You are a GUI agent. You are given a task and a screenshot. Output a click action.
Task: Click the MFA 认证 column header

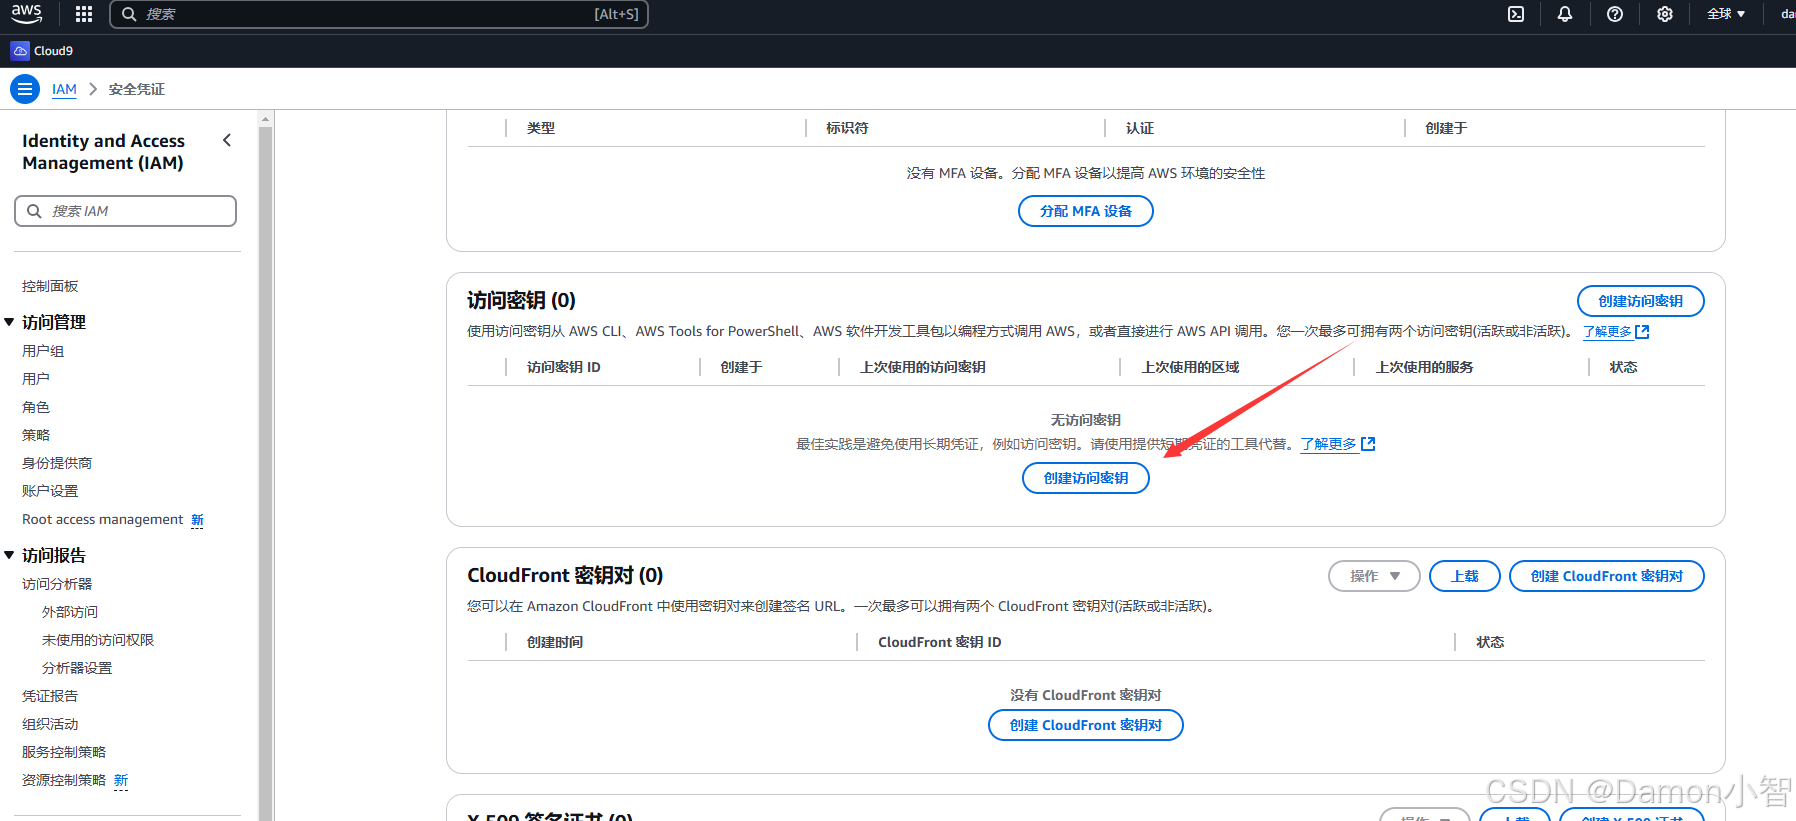[x=1140, y=128]
